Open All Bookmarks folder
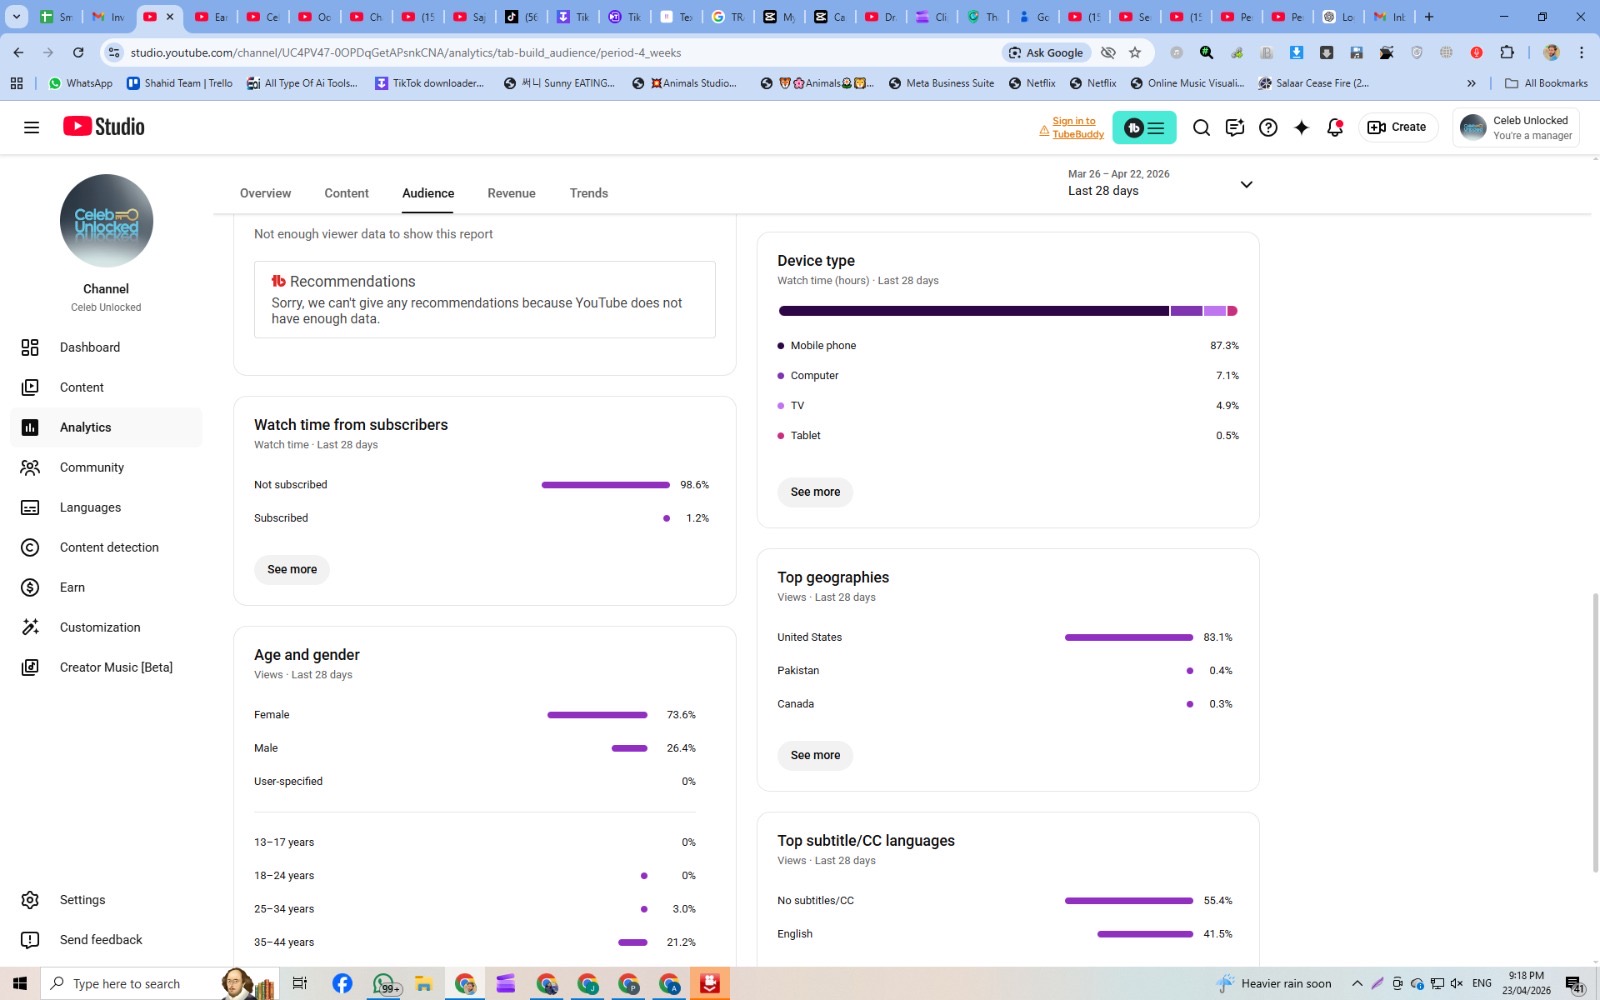1600x1000 pixels. click(x=1546, y=83)
